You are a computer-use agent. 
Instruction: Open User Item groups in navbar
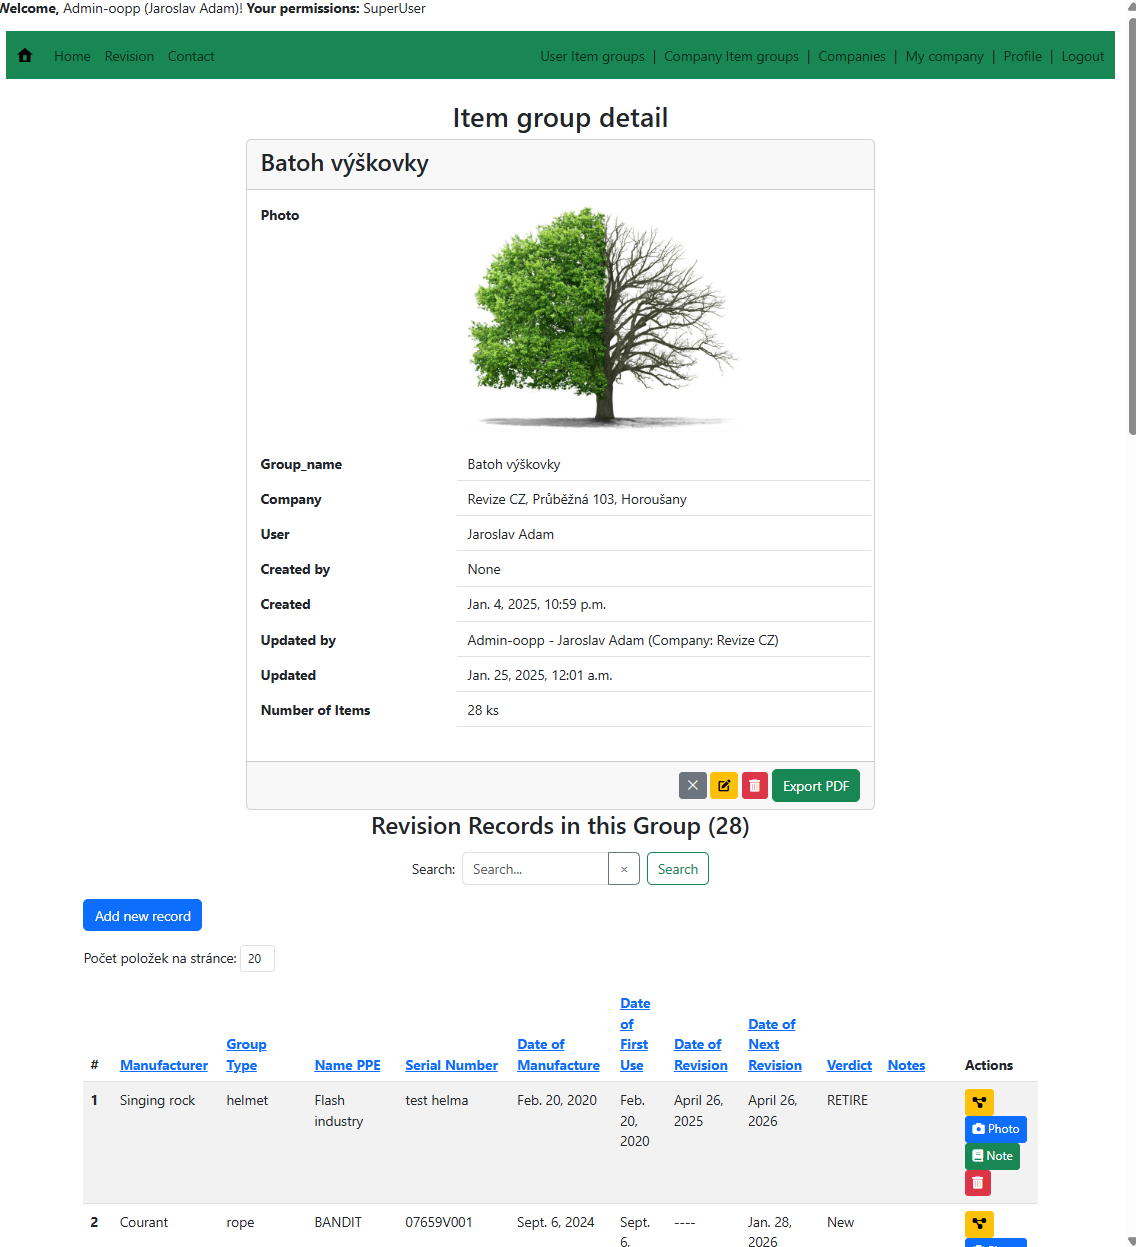click(x=592, y=56)
